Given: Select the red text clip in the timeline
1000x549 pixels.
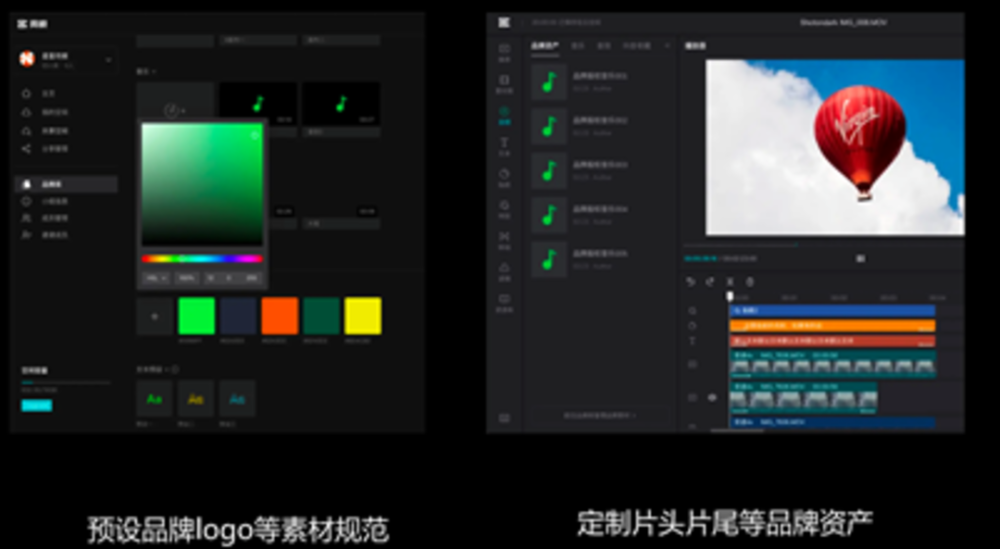Looking at the screenshot, I should 832,341.
